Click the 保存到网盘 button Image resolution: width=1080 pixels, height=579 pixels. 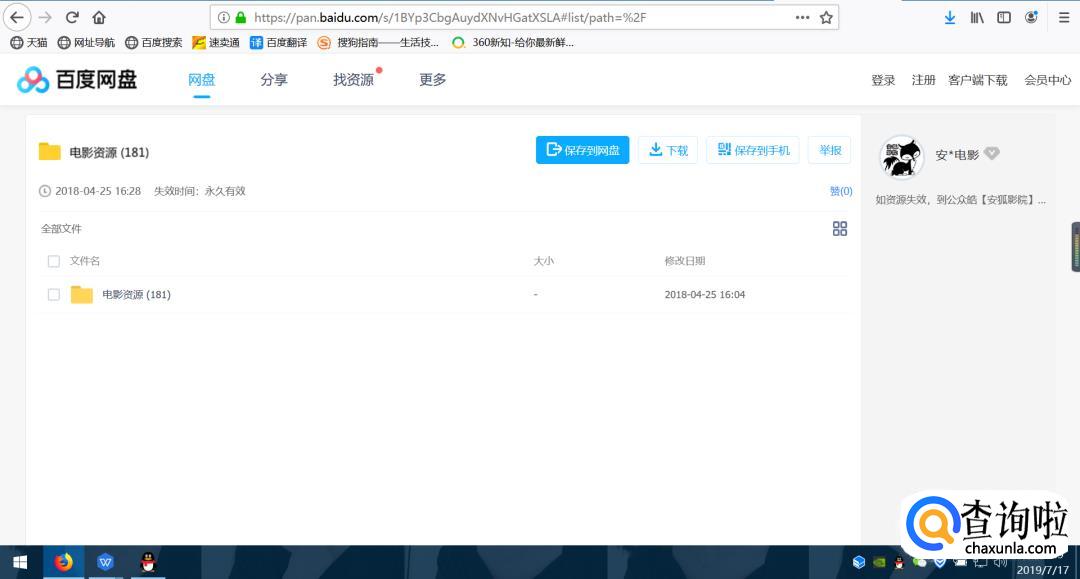pos(582,150)
